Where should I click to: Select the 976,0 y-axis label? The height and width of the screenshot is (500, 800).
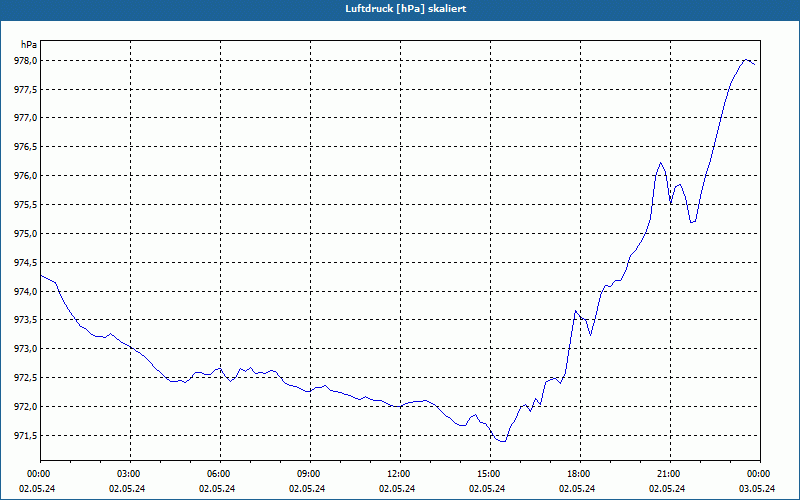(x=26, y=176)
